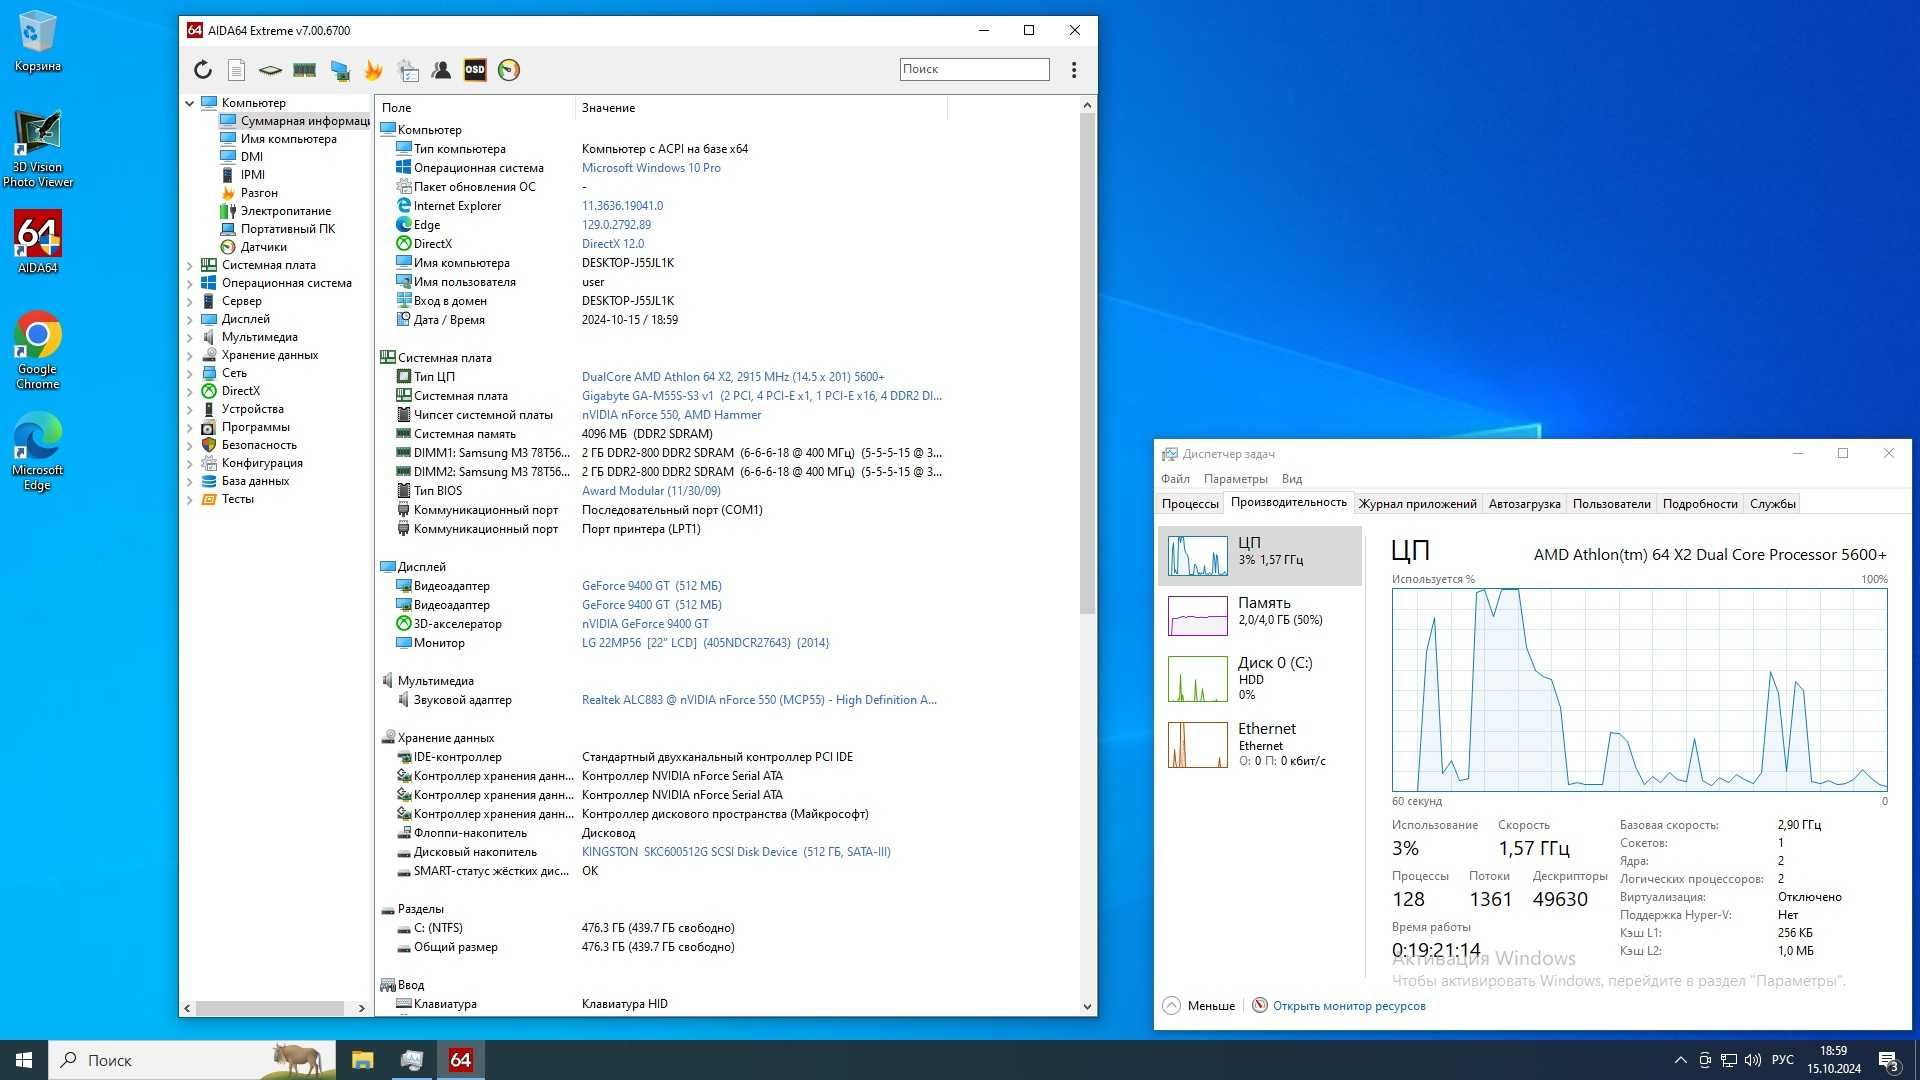Click the DirectX 12.0 link
This screenshot has height=1080, width=1920.
tap(613, 244)
